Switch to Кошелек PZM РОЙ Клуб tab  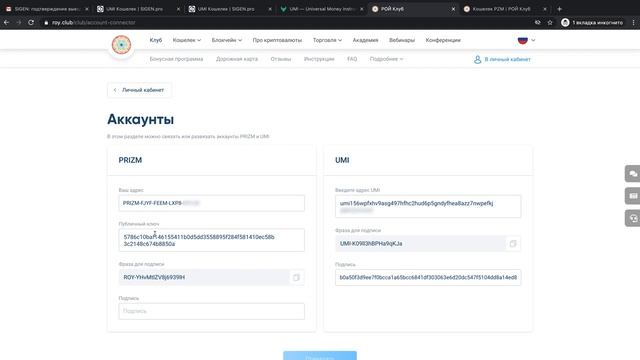504,9
